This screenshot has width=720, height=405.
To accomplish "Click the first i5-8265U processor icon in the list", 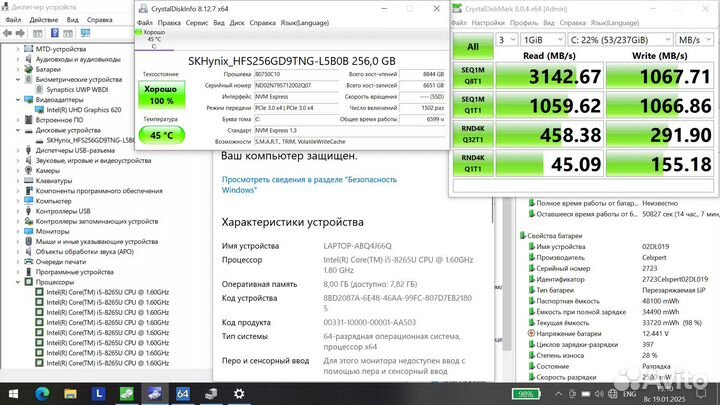I will click(x=39, y=292).
